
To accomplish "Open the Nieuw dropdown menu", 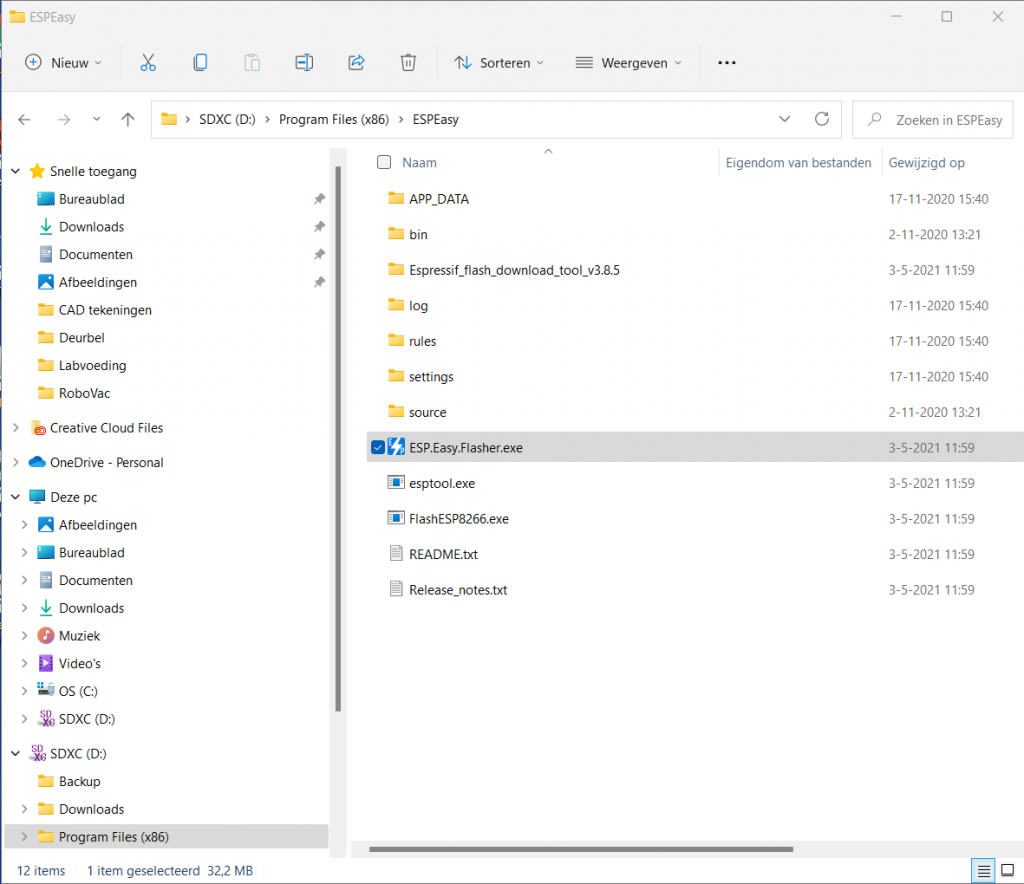I will coord(63,63).
